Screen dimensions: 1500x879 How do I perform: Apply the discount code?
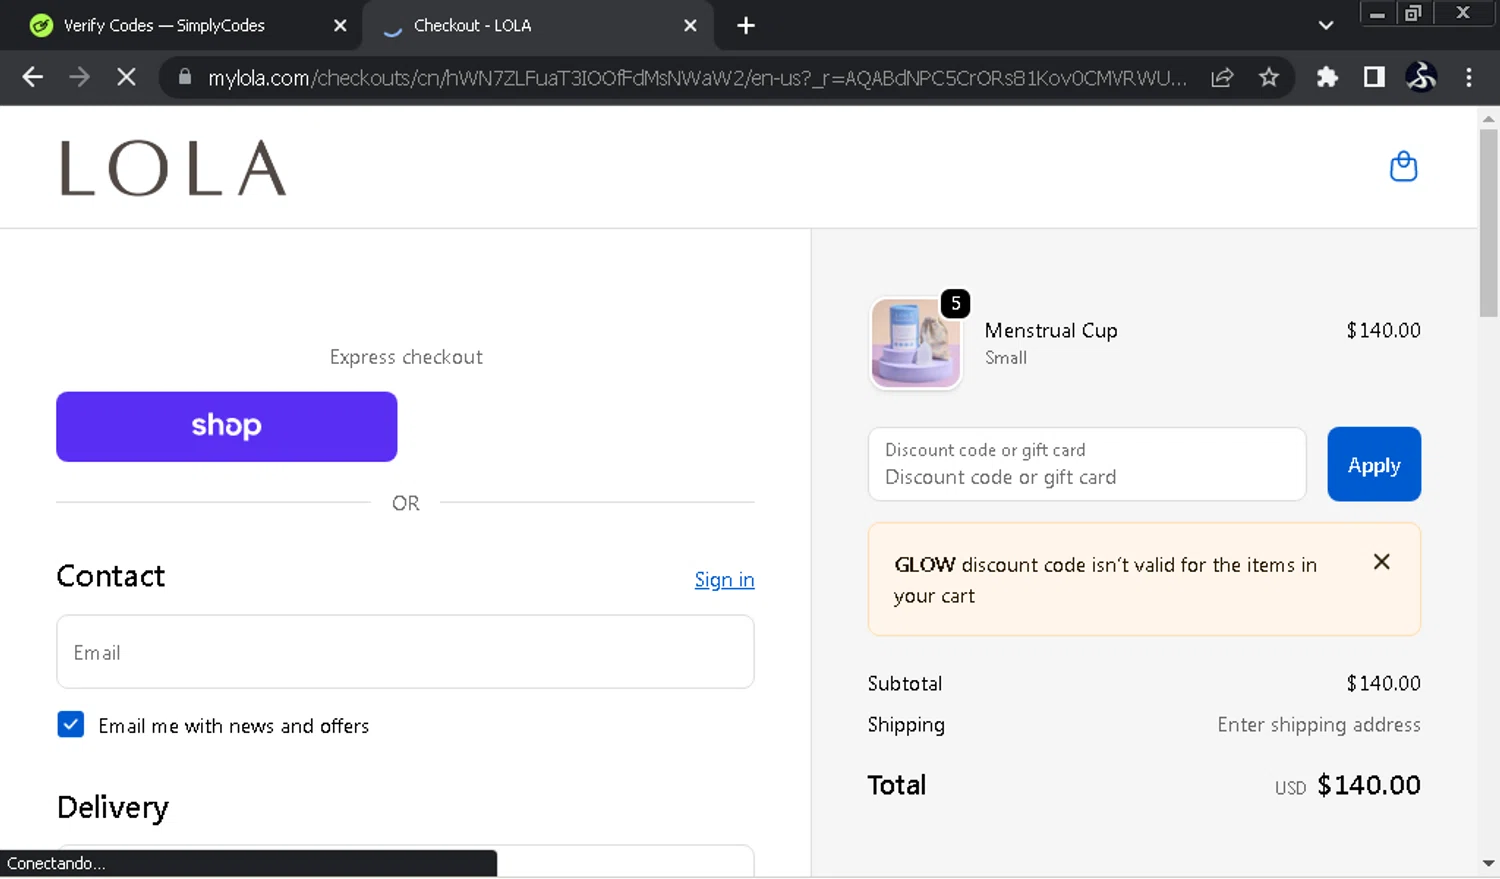1373,464
